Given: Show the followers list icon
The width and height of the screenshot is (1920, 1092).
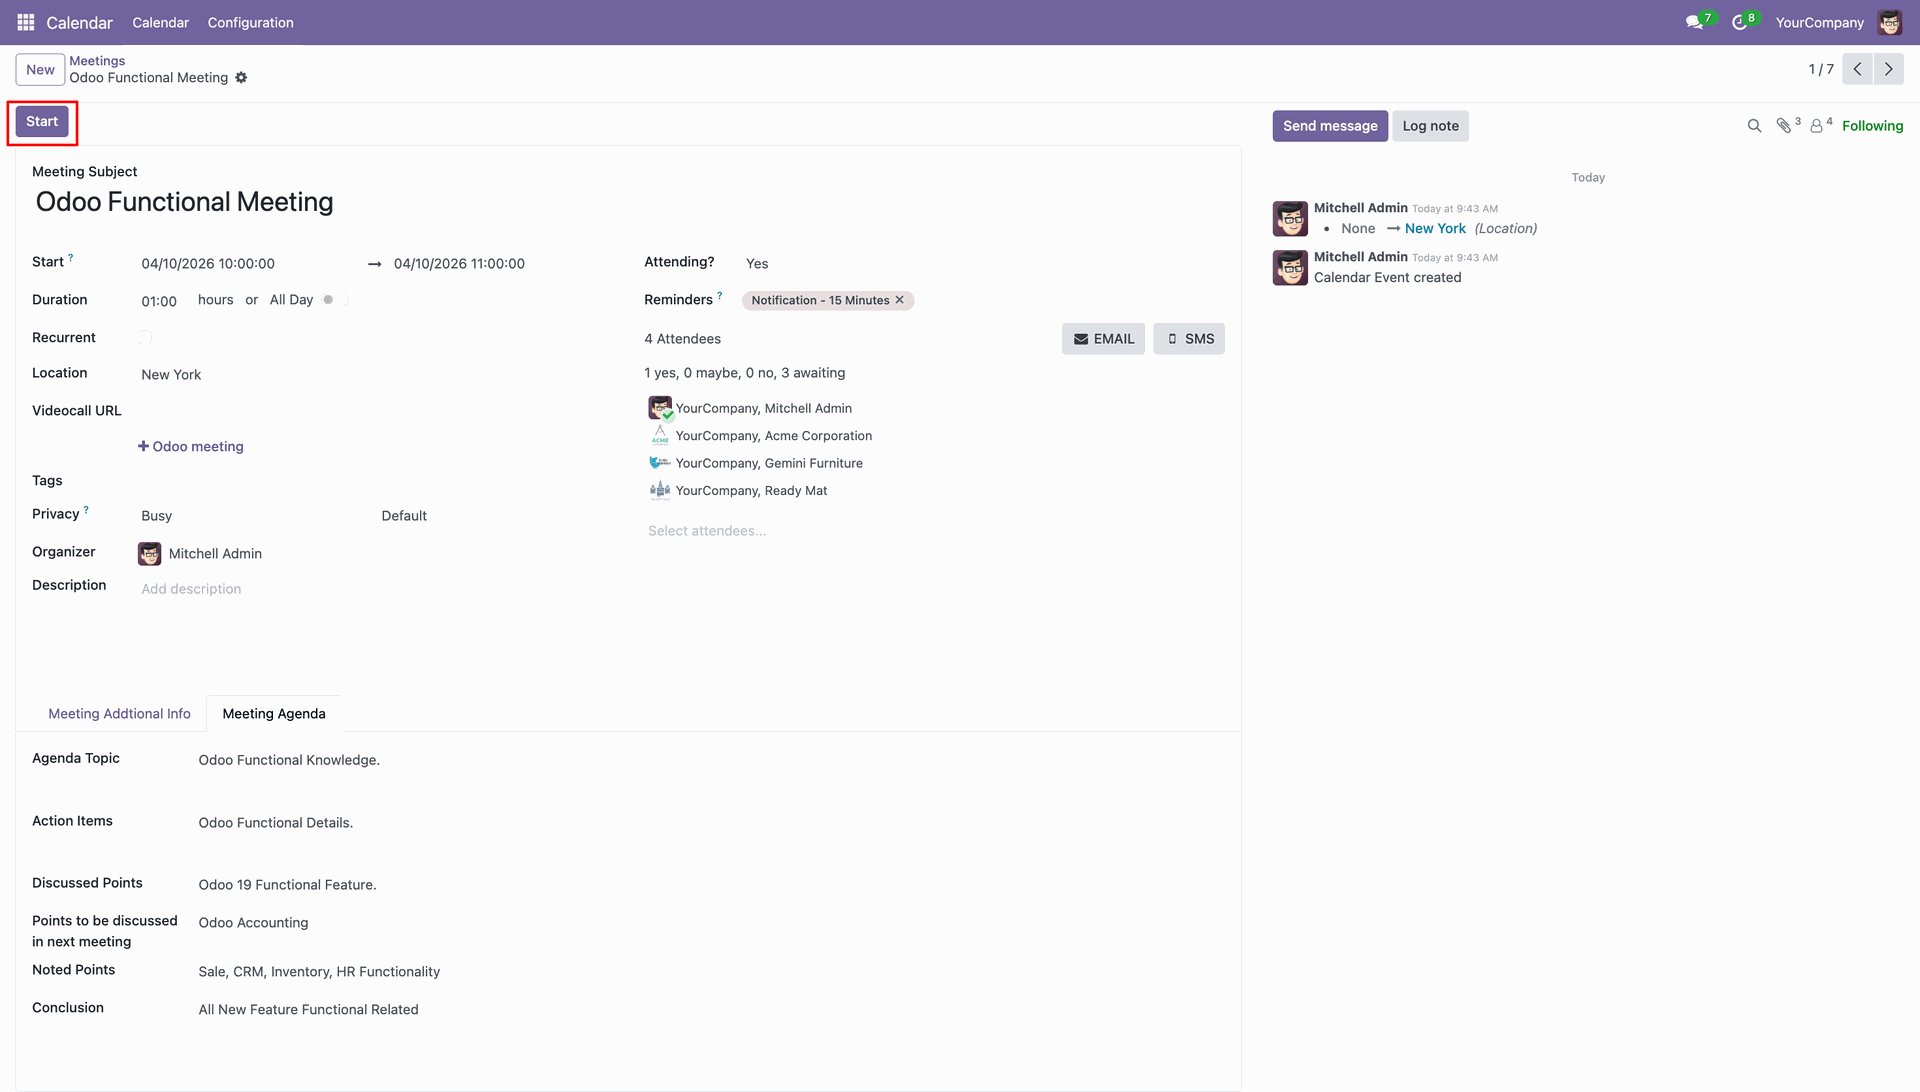Looking at the screenshot, I should (x=1817, y=126).
